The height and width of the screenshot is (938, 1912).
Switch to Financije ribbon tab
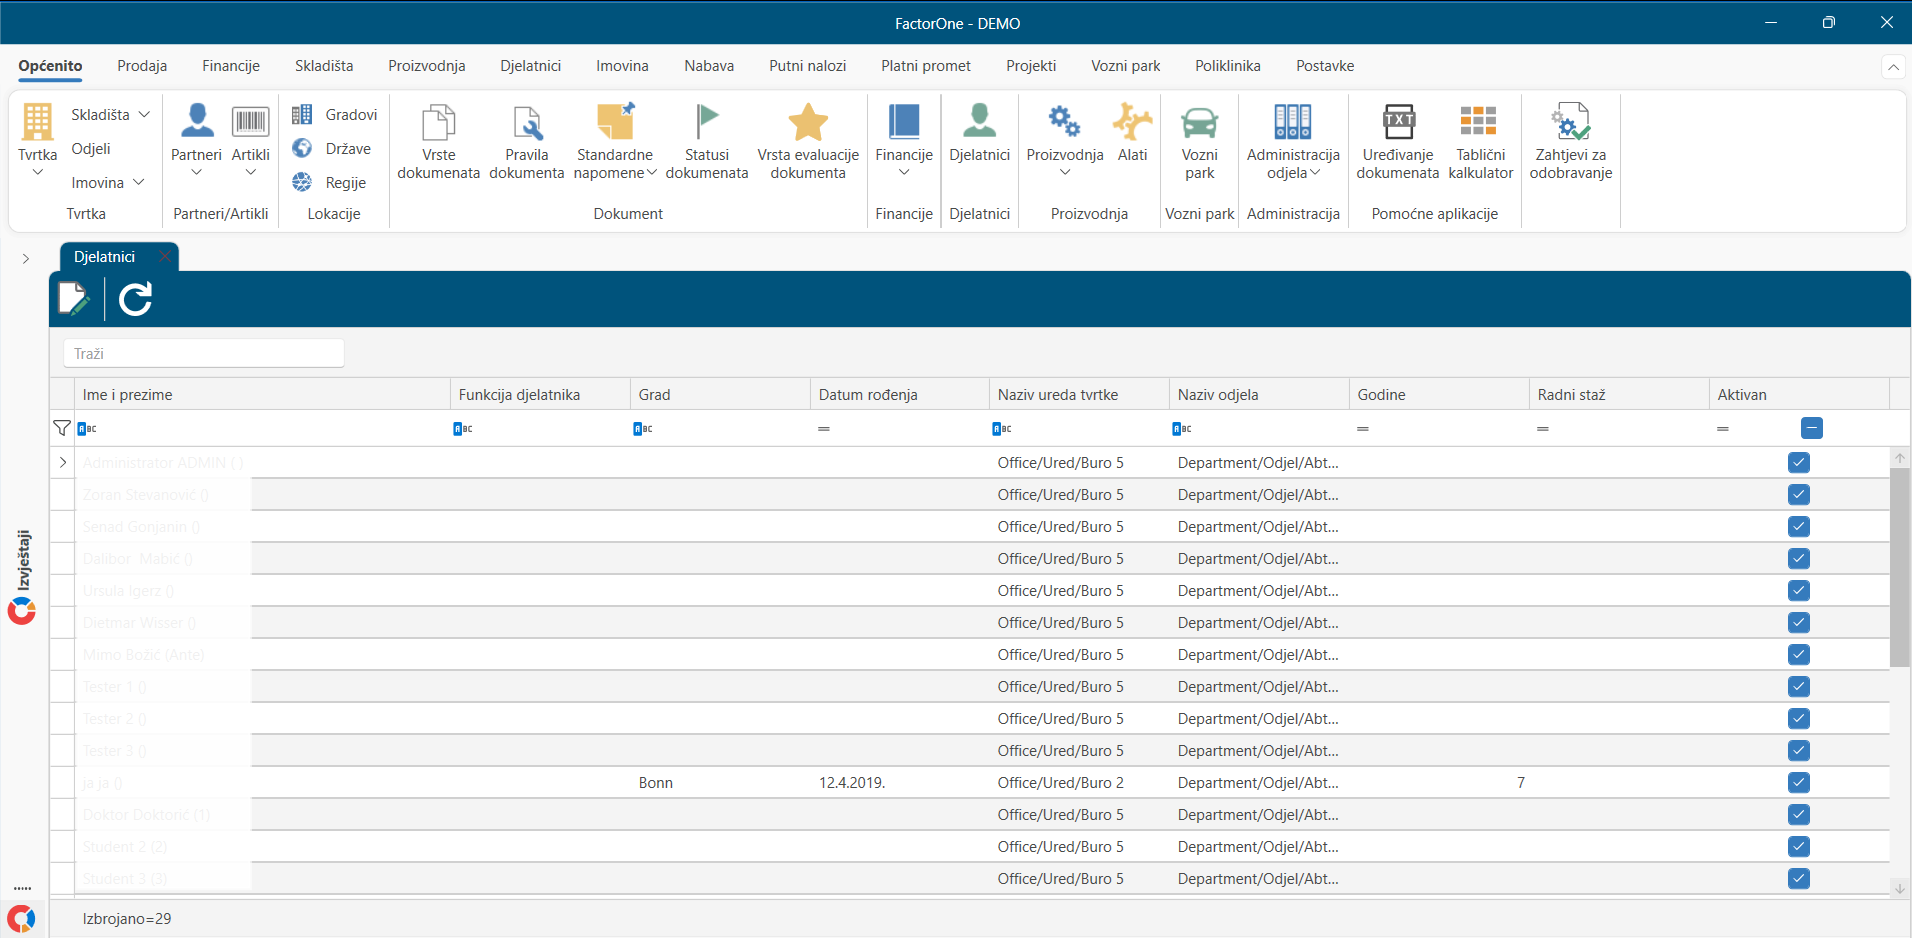pos(231,66)
